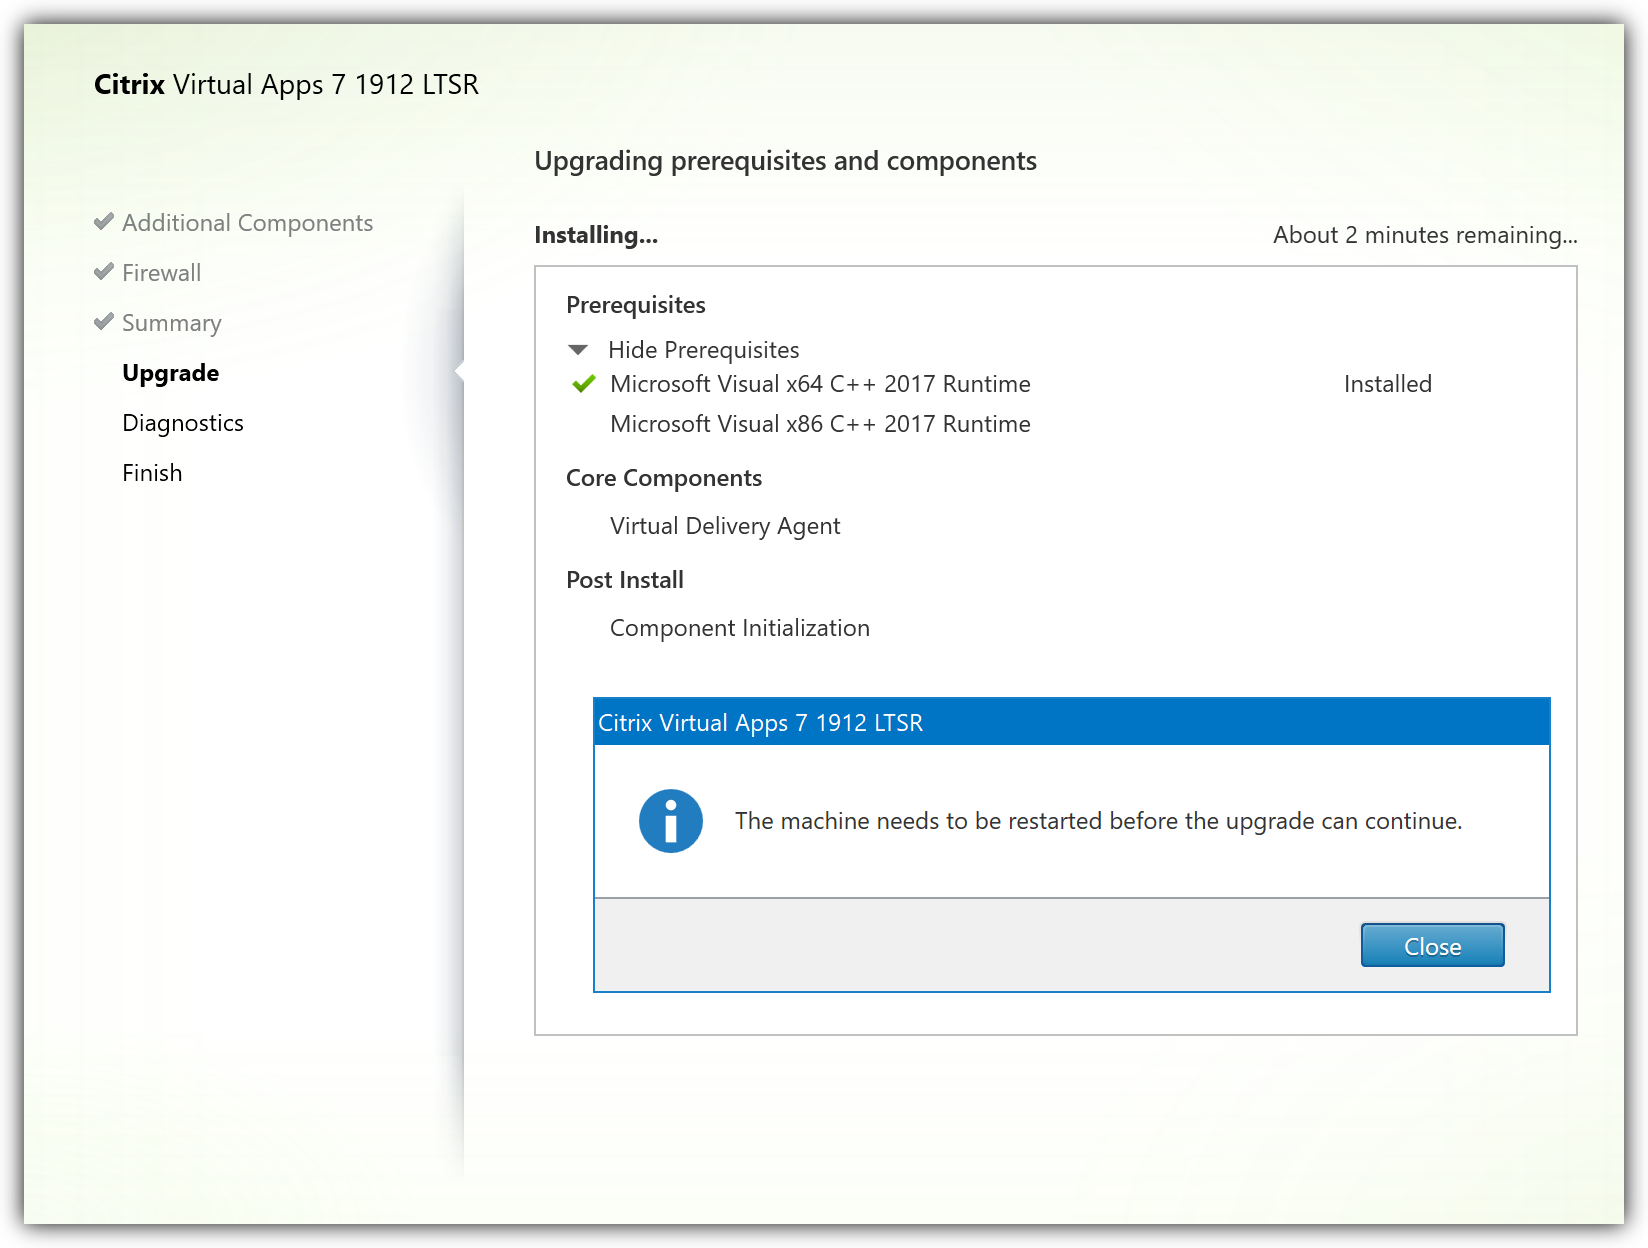Click the Component Initialization item
The width and height of the screenshot is (1648, 1248).
pyautogui.click(x=739, y=628)
